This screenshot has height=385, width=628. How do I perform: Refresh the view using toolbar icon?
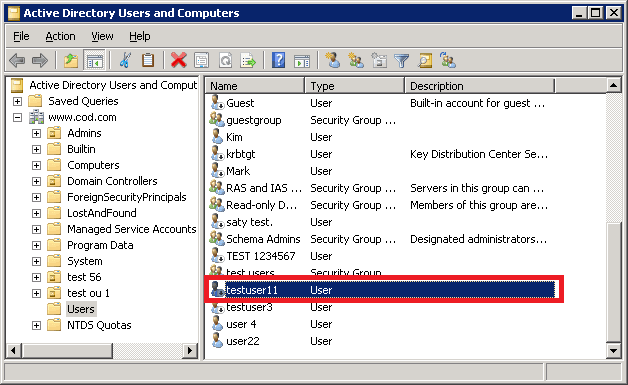click(225, 60)
